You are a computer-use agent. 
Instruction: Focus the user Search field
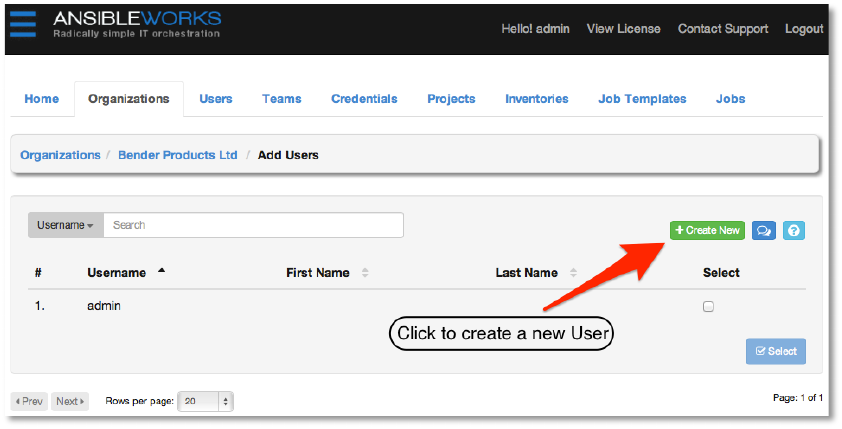253,226
